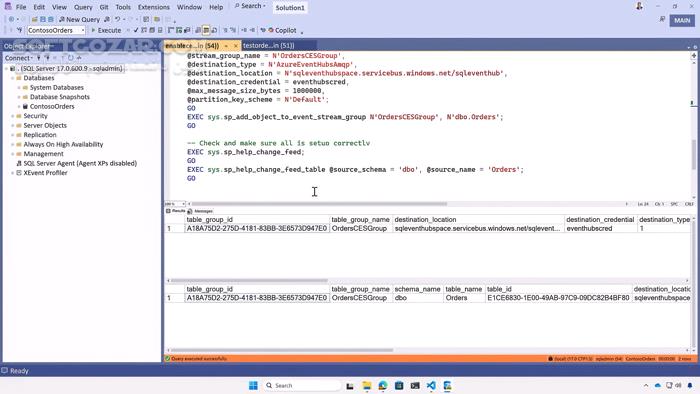Expand the Security folder node

(12, 116)
